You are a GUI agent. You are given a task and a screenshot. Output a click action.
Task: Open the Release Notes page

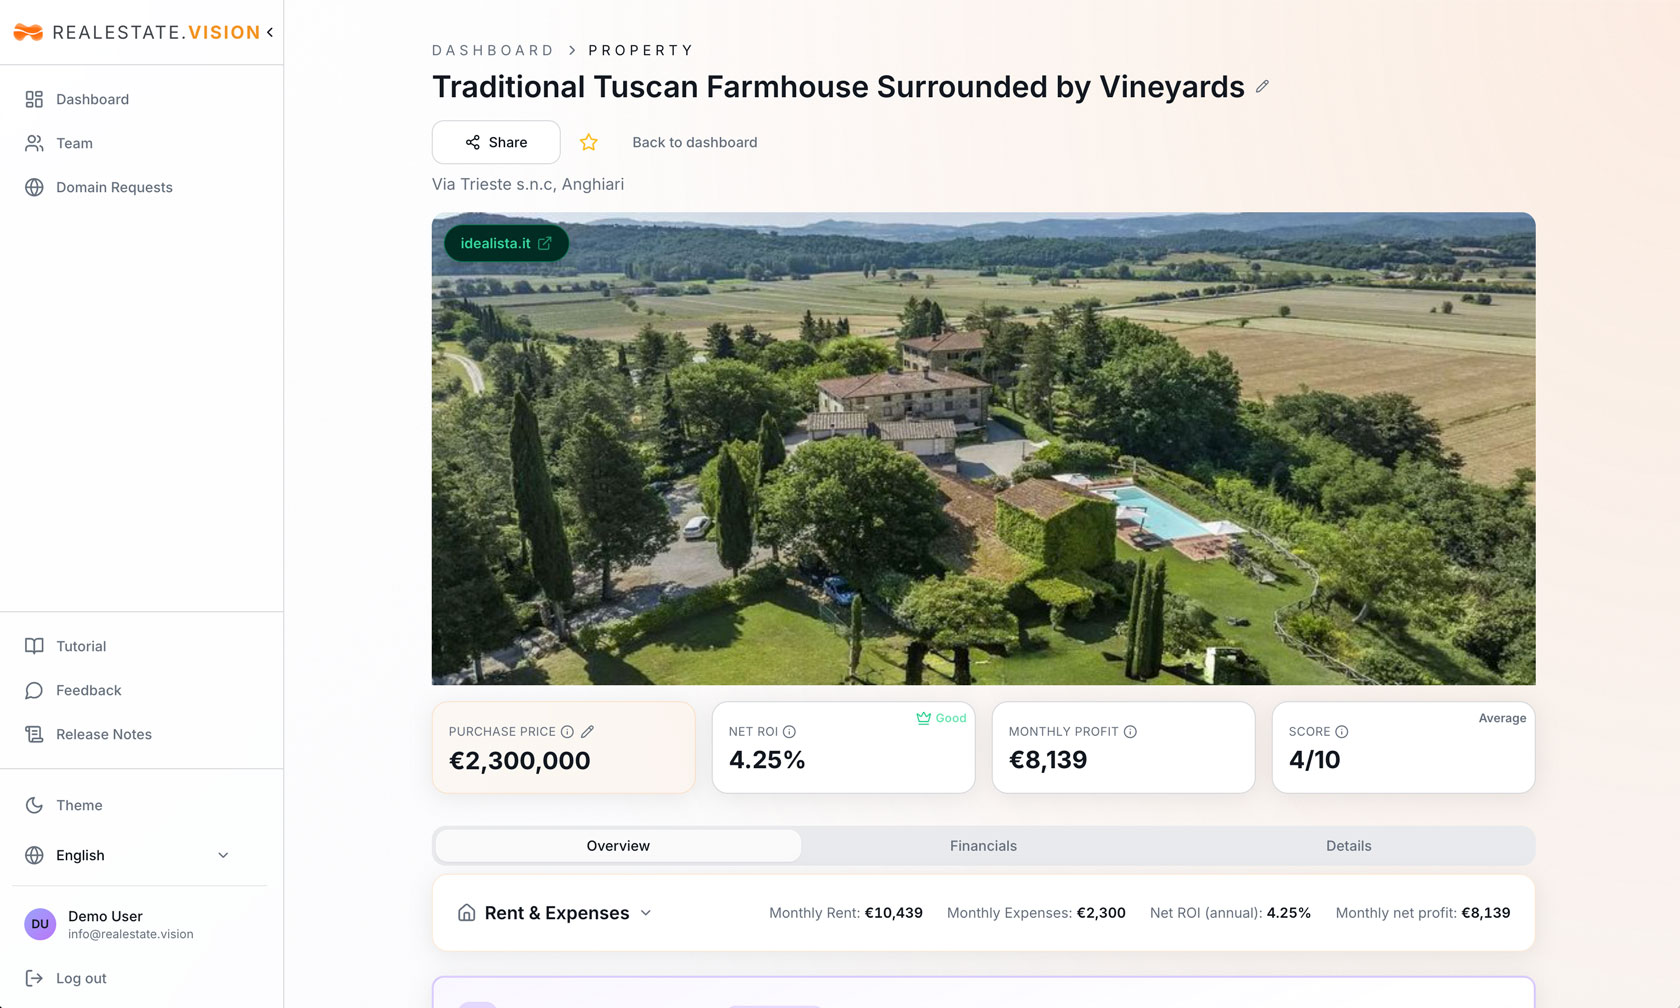[104, 734]
